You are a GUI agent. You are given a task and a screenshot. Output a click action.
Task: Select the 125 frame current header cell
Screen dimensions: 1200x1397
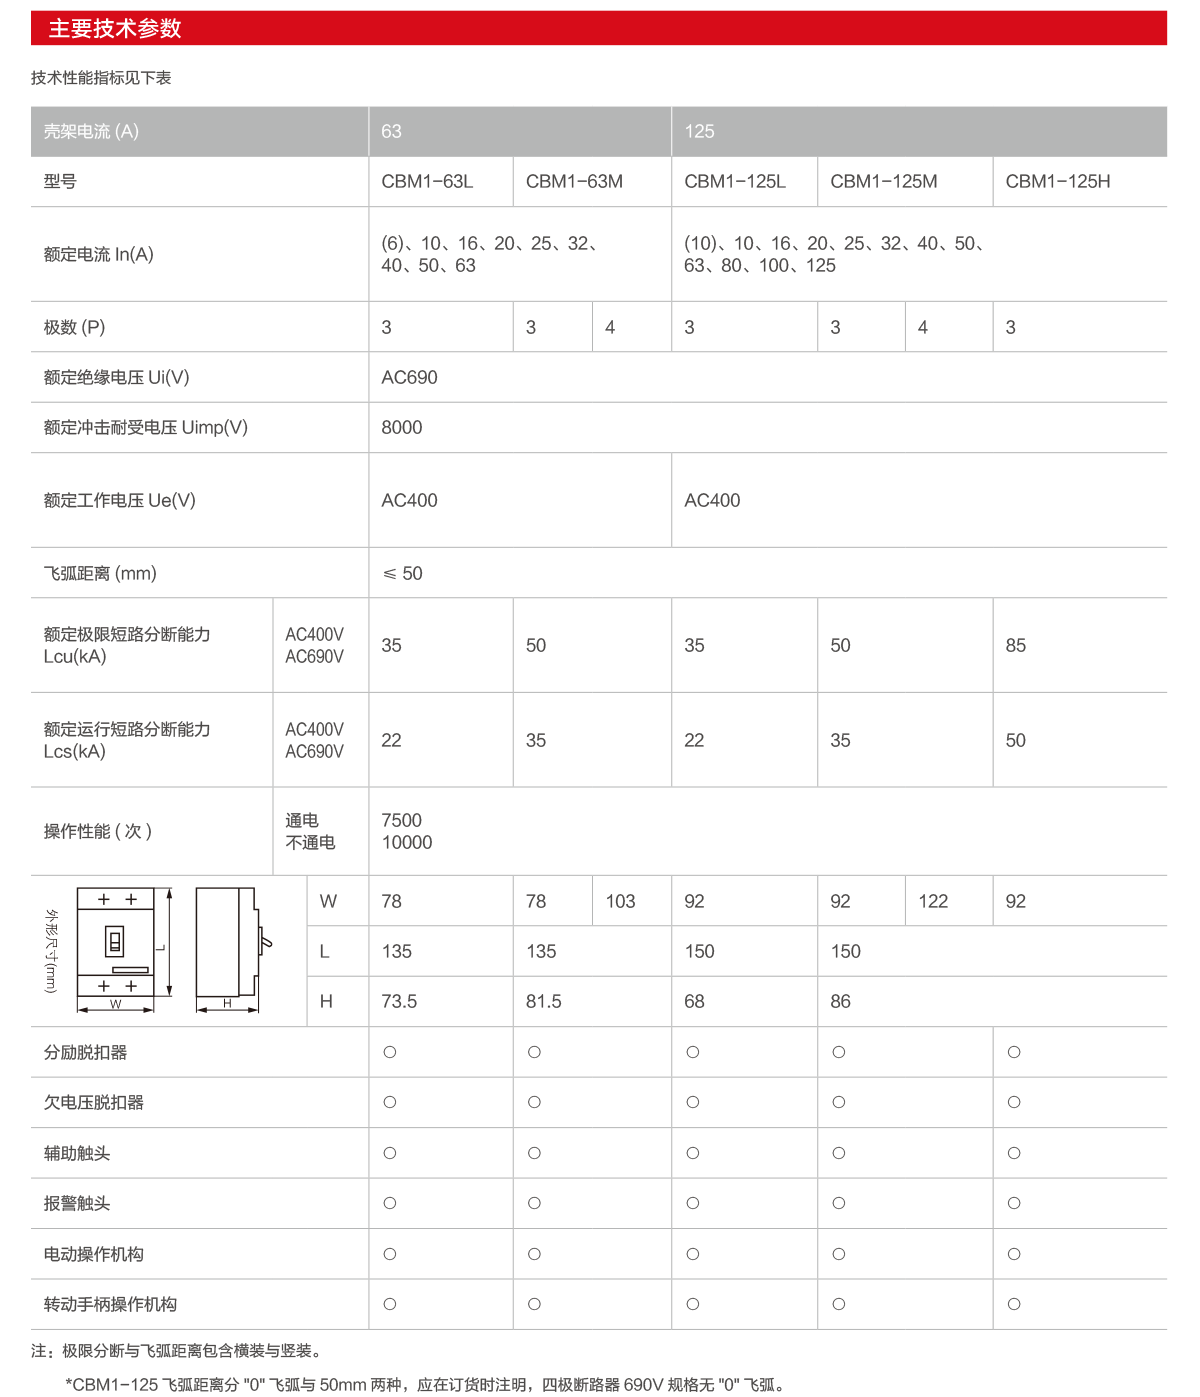coord(919,131)
